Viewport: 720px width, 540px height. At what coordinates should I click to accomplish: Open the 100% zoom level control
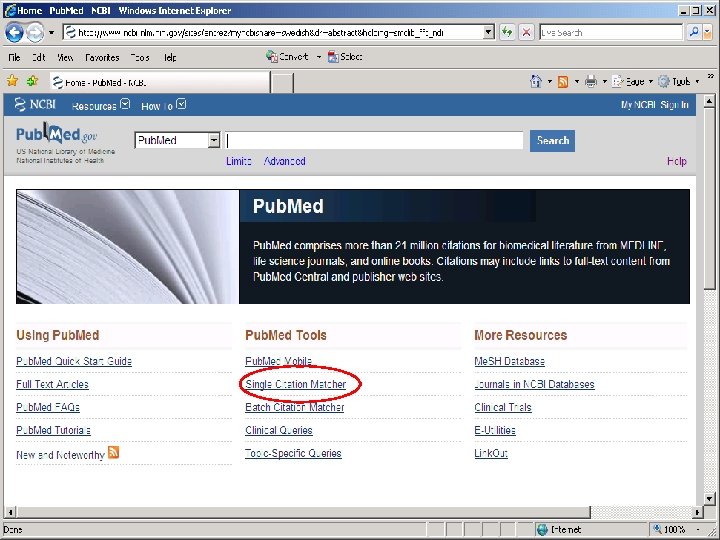click(x=677, y=529)
